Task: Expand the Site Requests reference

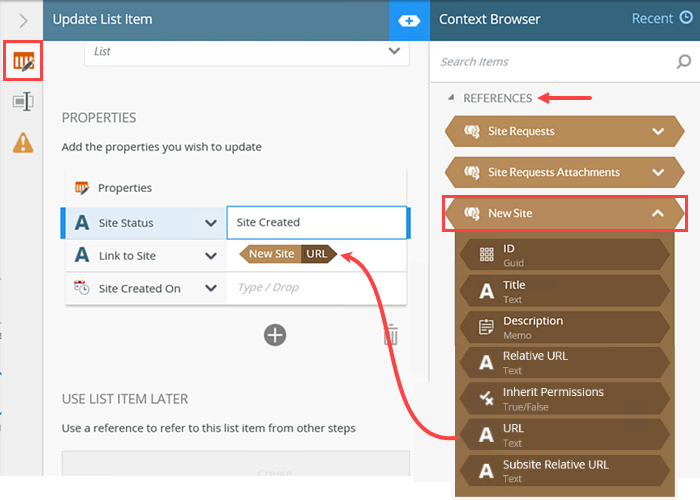Action: (658, 131)
